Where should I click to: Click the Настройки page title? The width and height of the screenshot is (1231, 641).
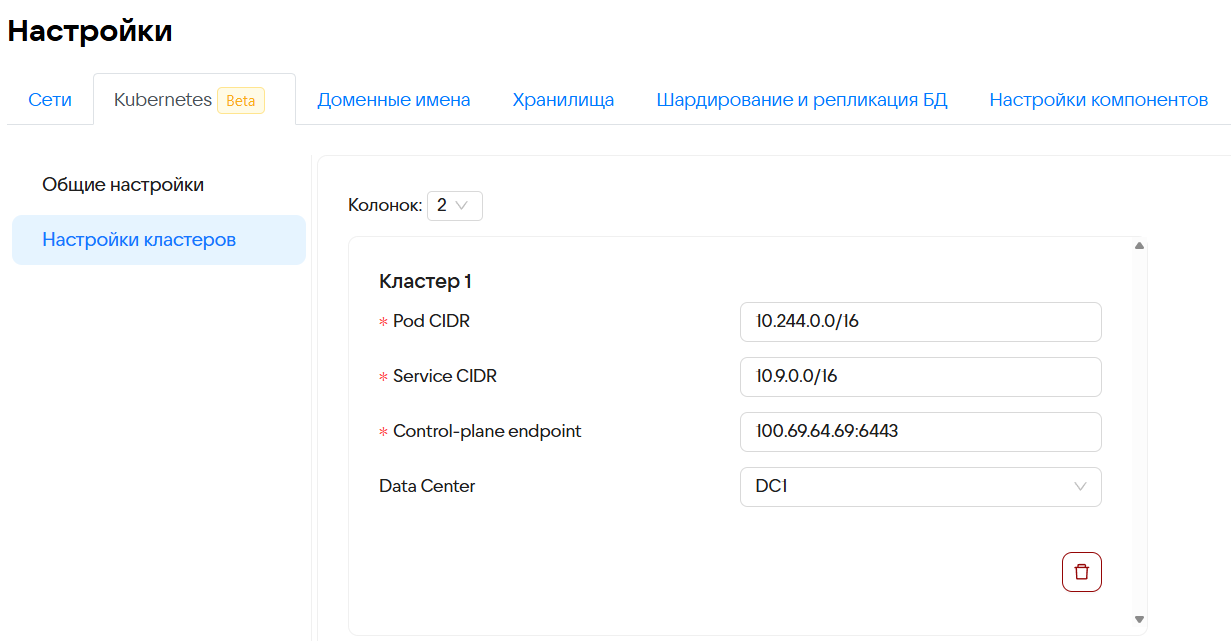90,31
